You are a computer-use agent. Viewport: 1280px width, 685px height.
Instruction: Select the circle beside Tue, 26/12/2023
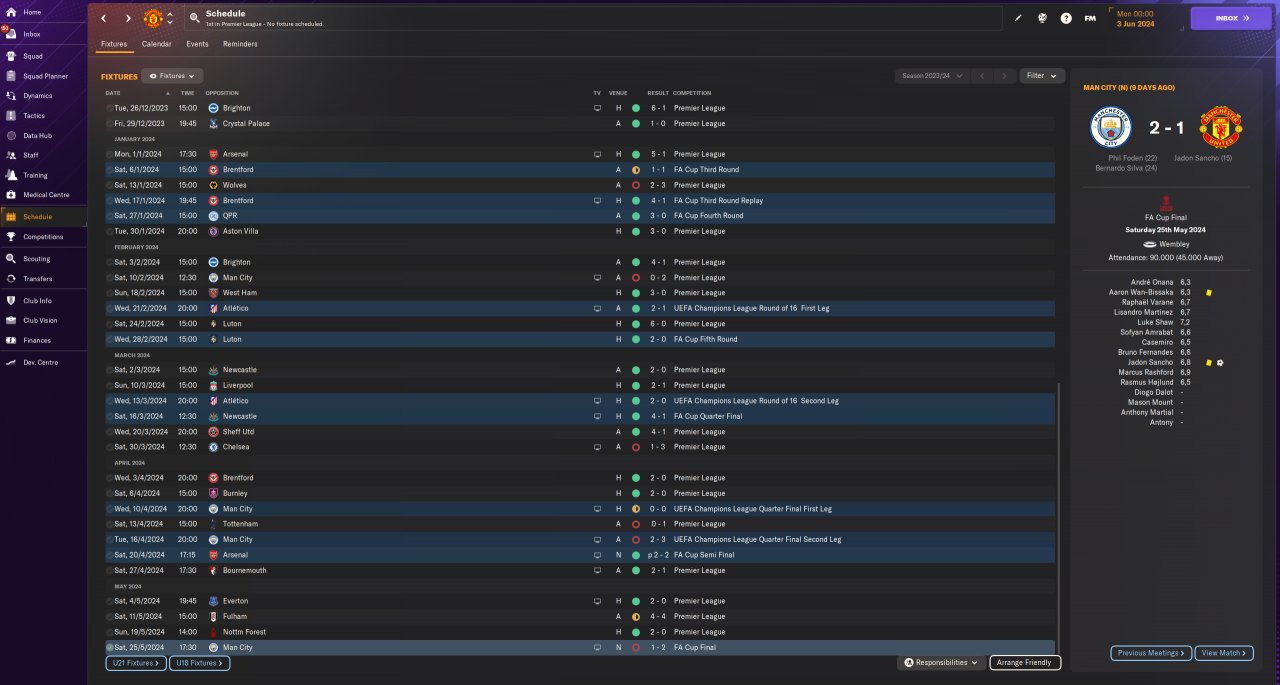click(x=110, y=108)
